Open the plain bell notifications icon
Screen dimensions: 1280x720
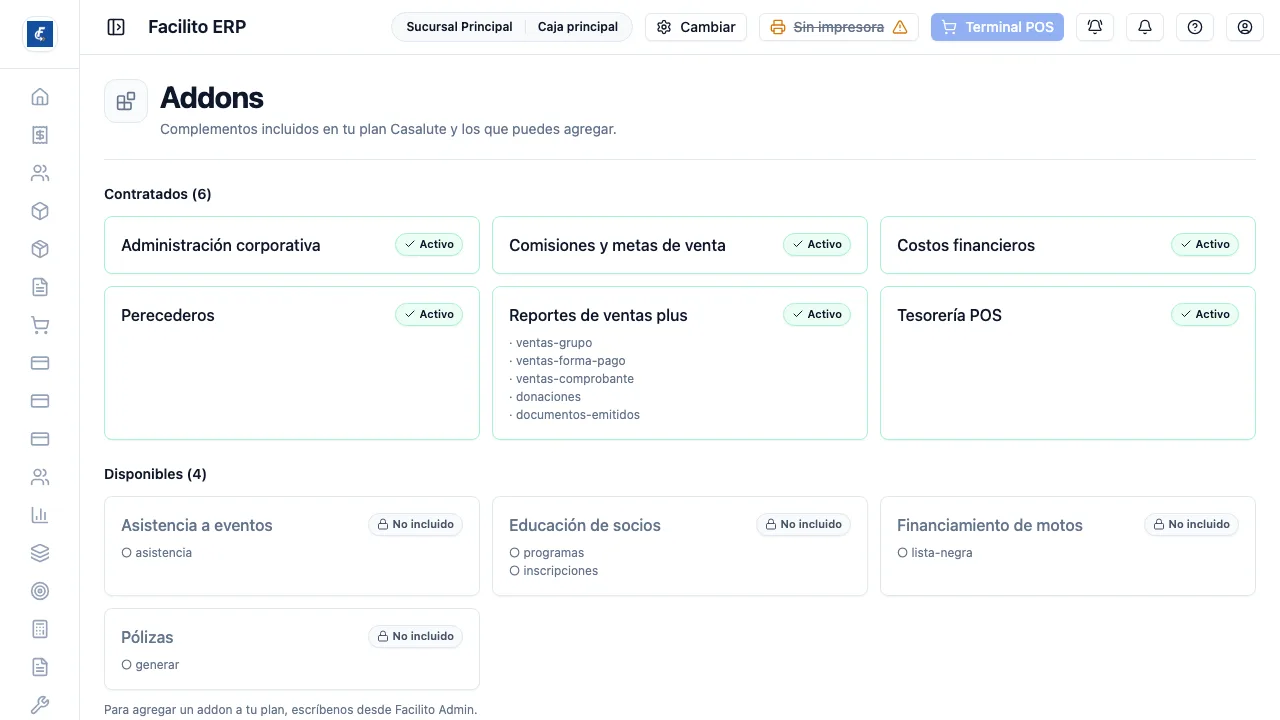(x=1145, y=27)
